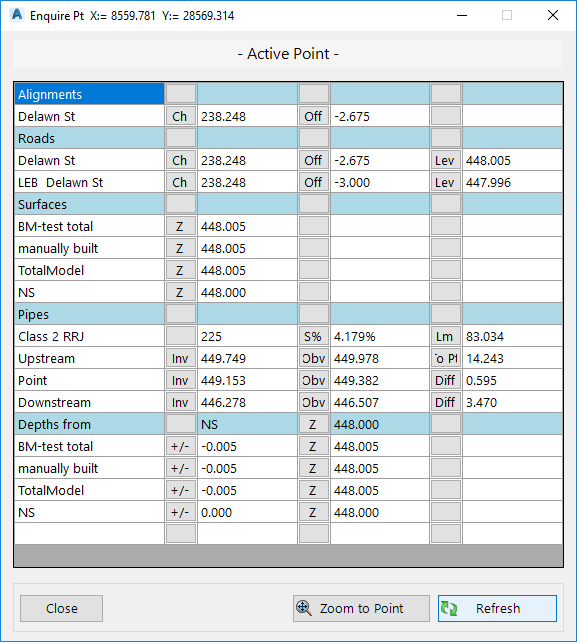
Task: Click distance value 14.243
Action: click(x=484, y=358)
